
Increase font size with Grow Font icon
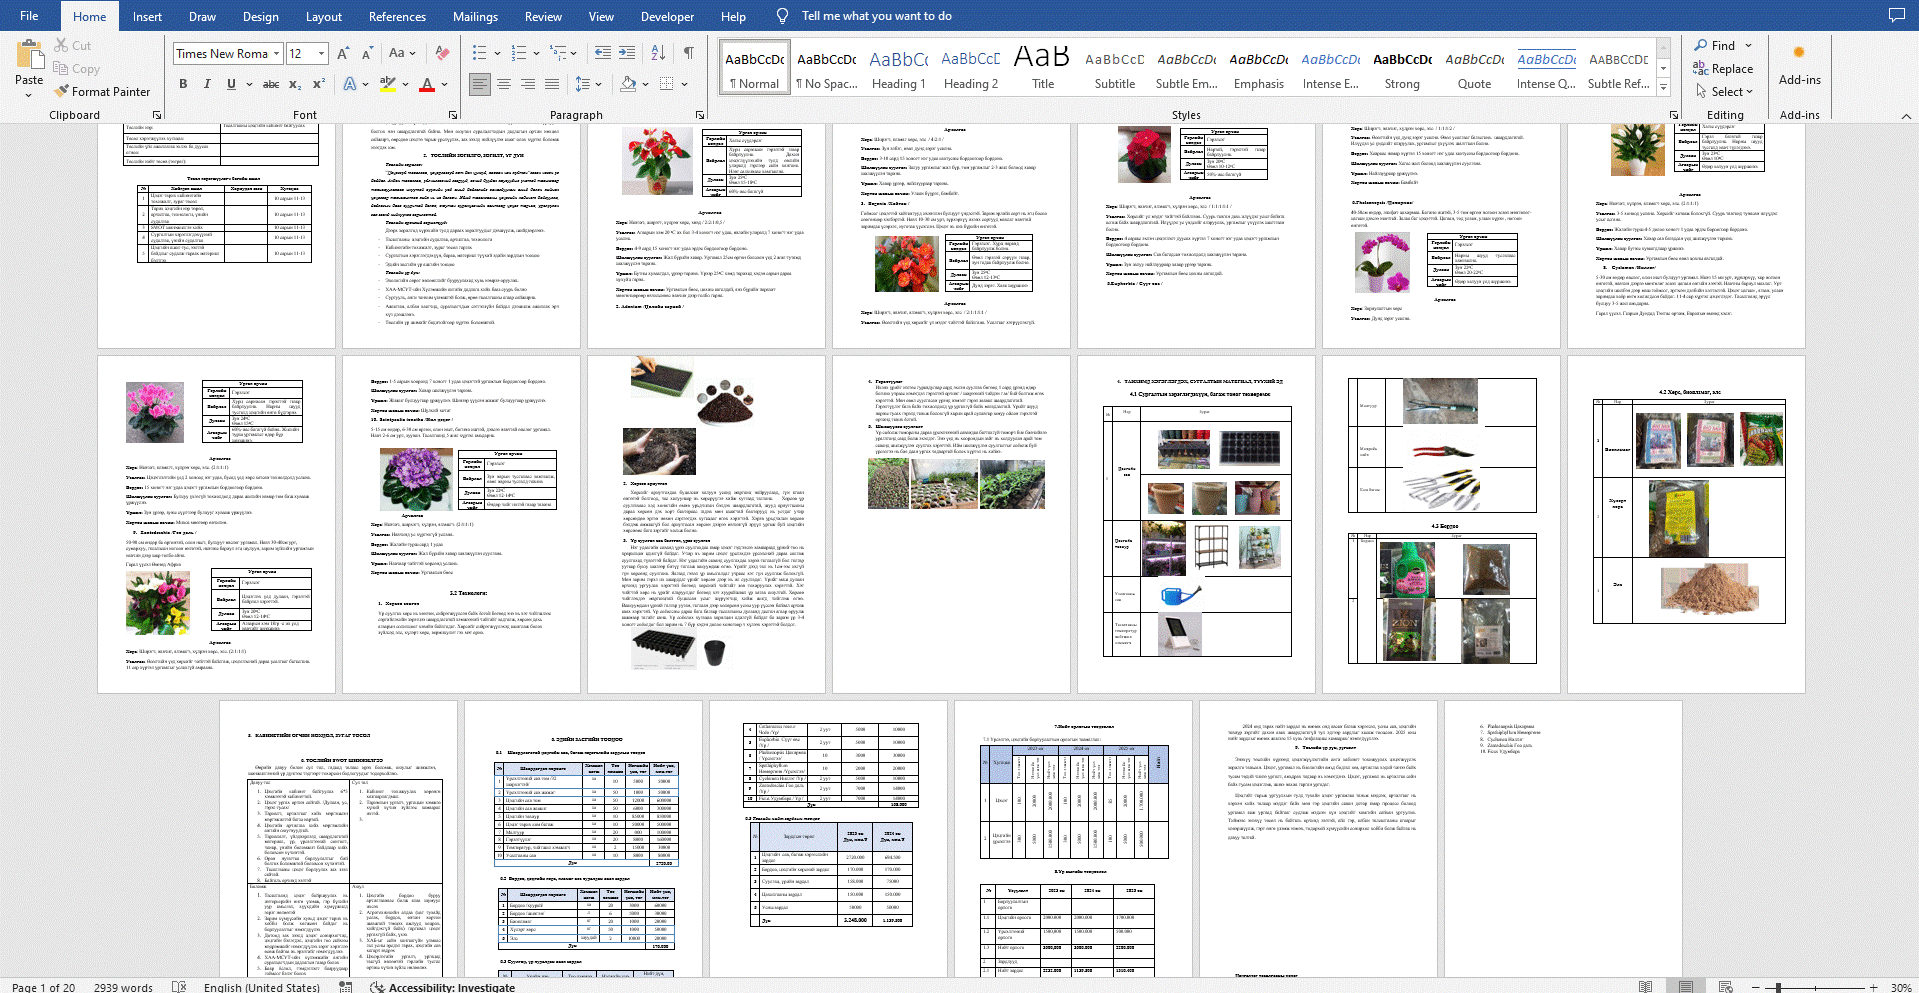click(343, 53)
